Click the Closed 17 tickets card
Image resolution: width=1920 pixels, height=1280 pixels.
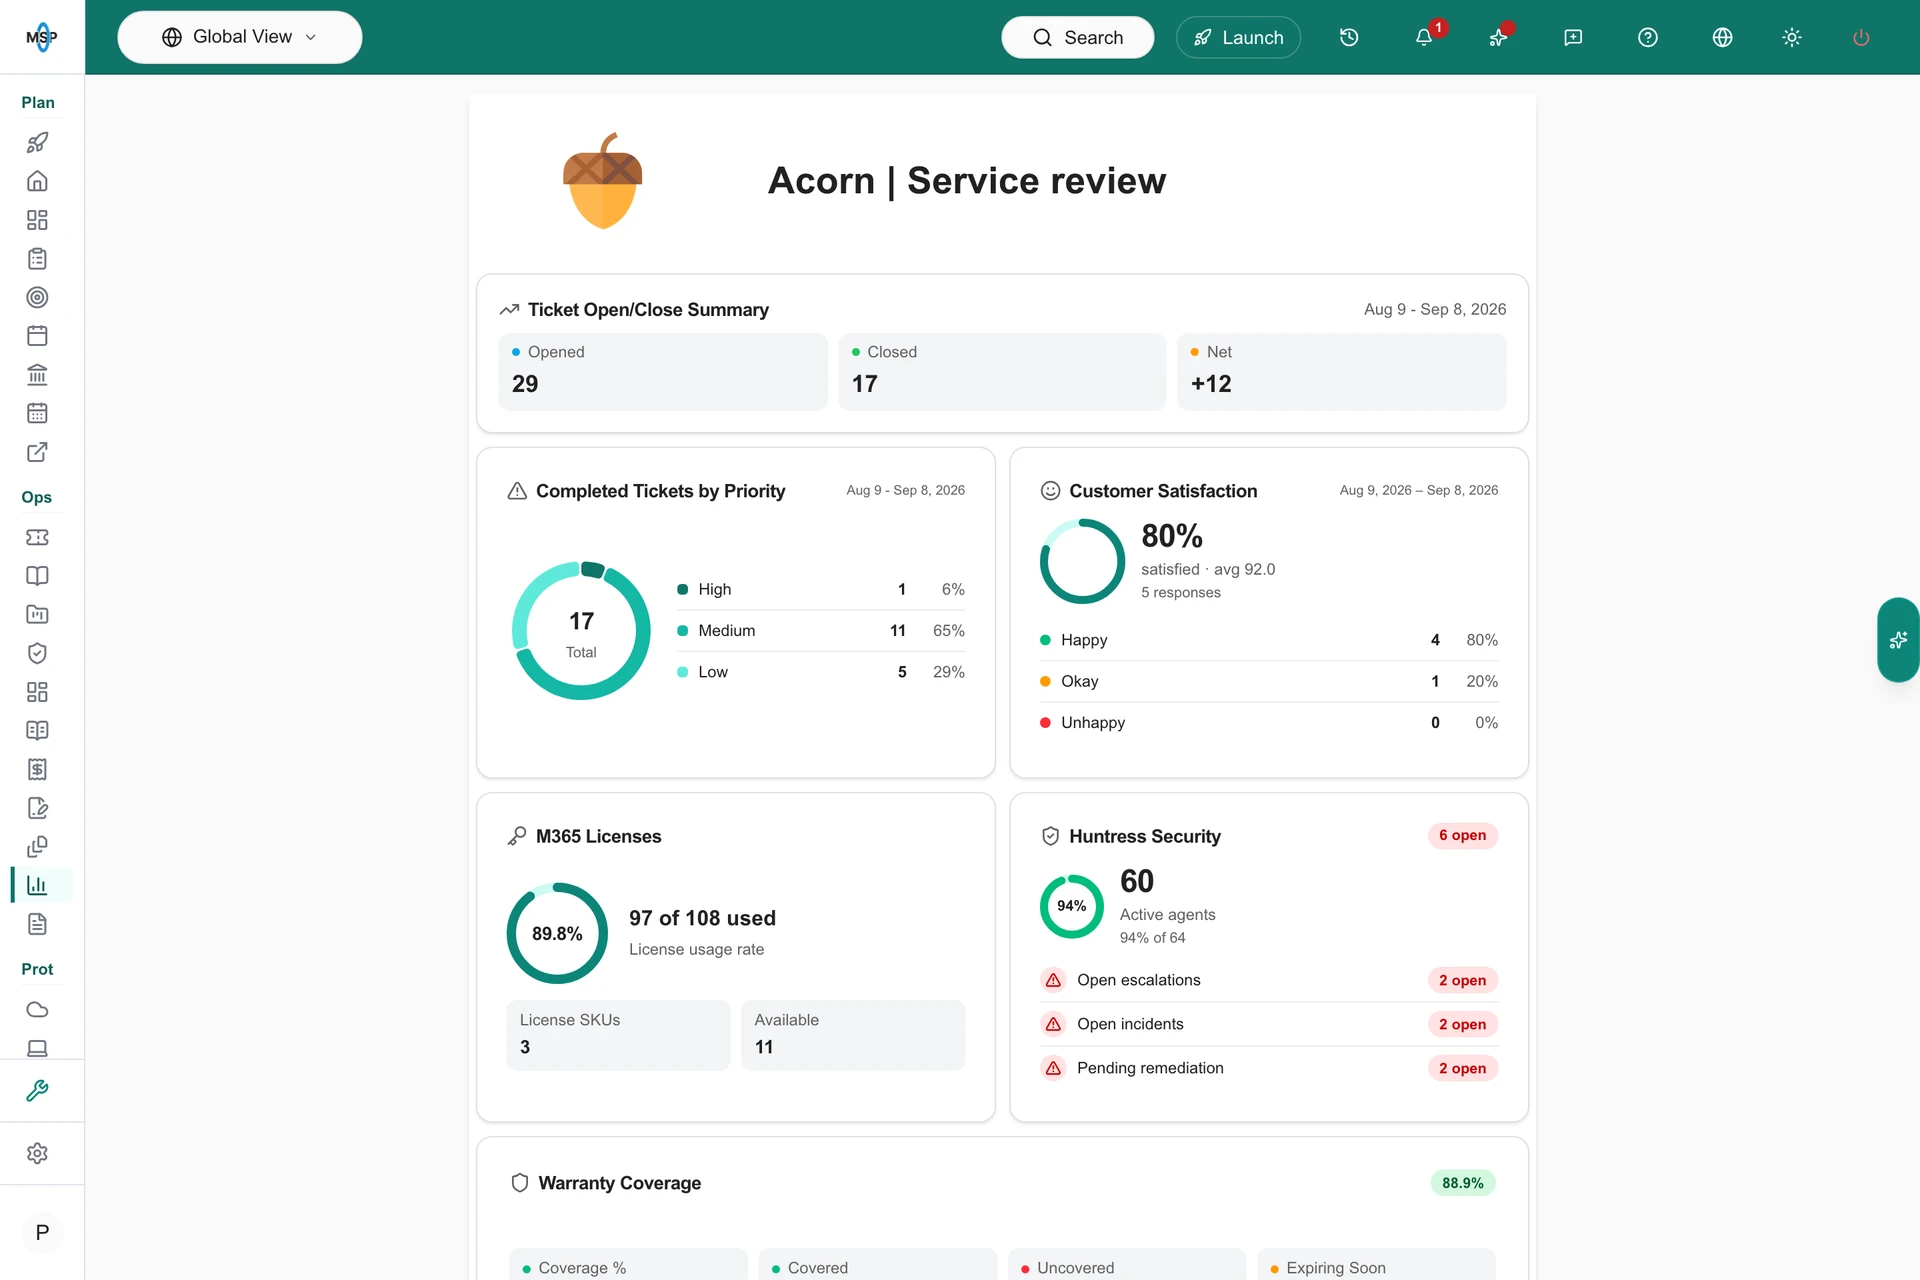point(1002,371)
